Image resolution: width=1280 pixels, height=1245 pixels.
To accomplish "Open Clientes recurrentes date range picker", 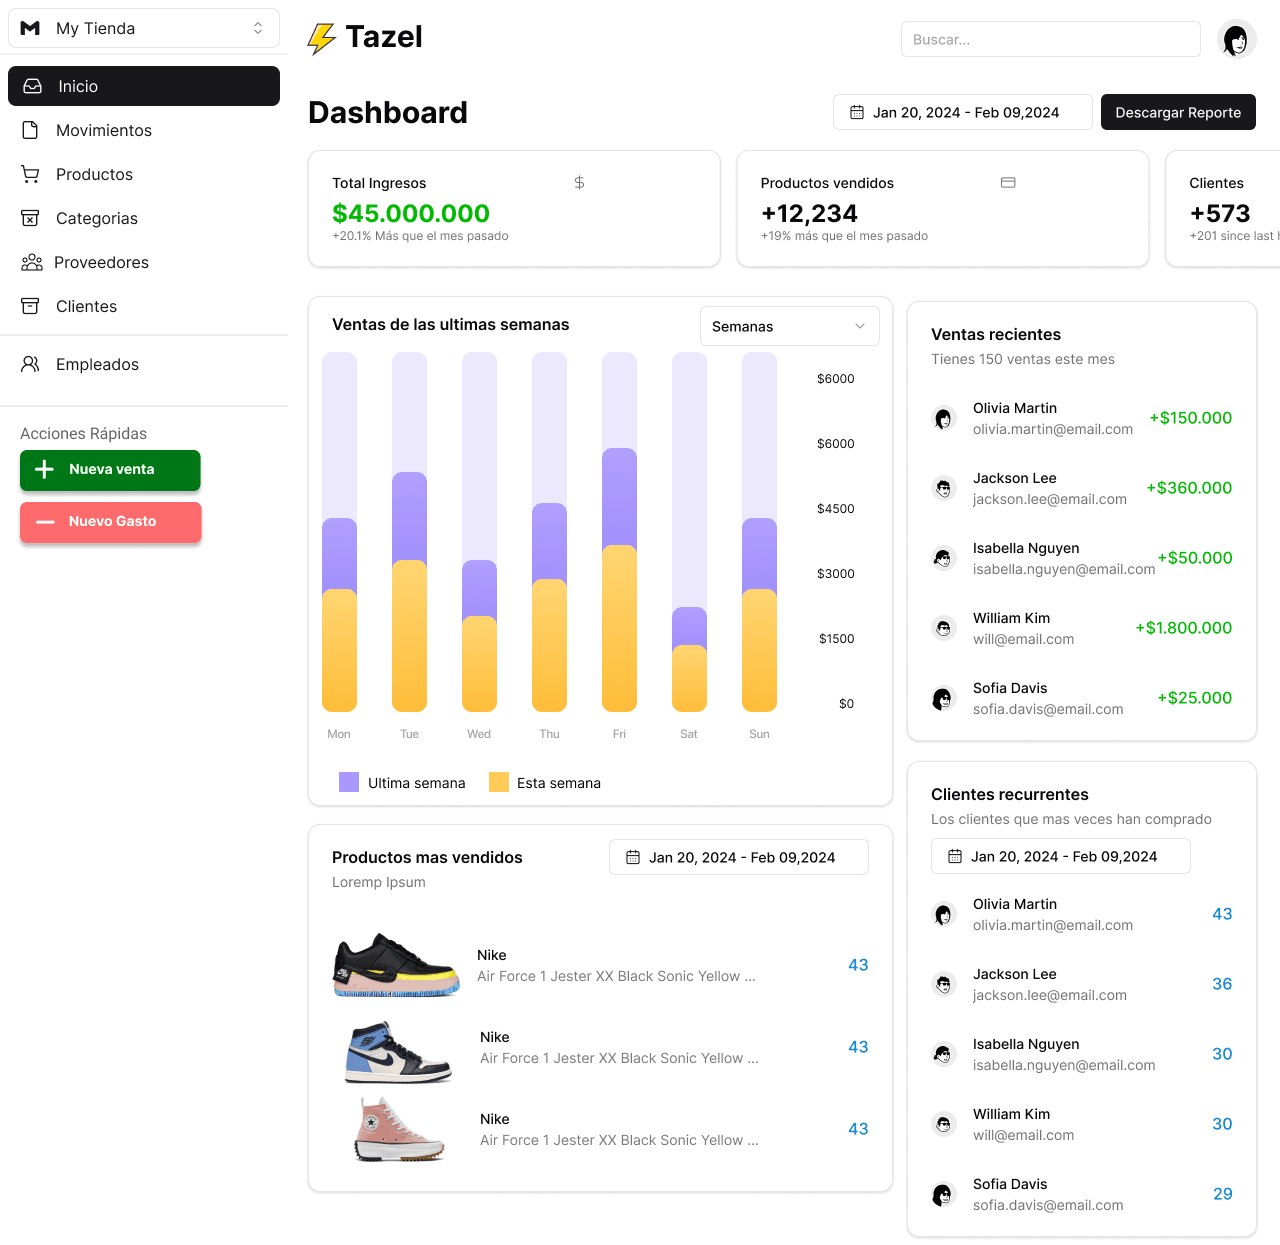I will pyautogui.click(x=1061, y=856).
